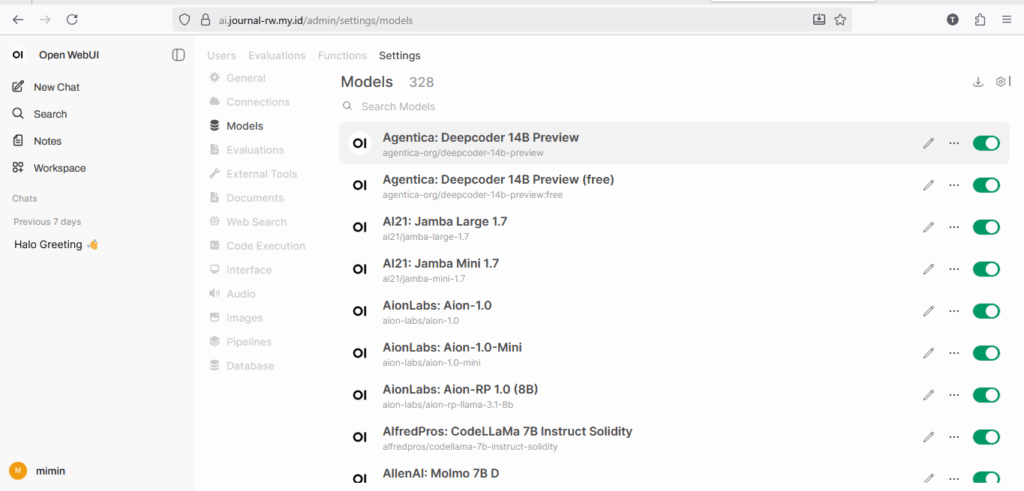This screenshot has width=1024, height=491.
Task: Switch to the Functions tab
Action: point(342,55)
